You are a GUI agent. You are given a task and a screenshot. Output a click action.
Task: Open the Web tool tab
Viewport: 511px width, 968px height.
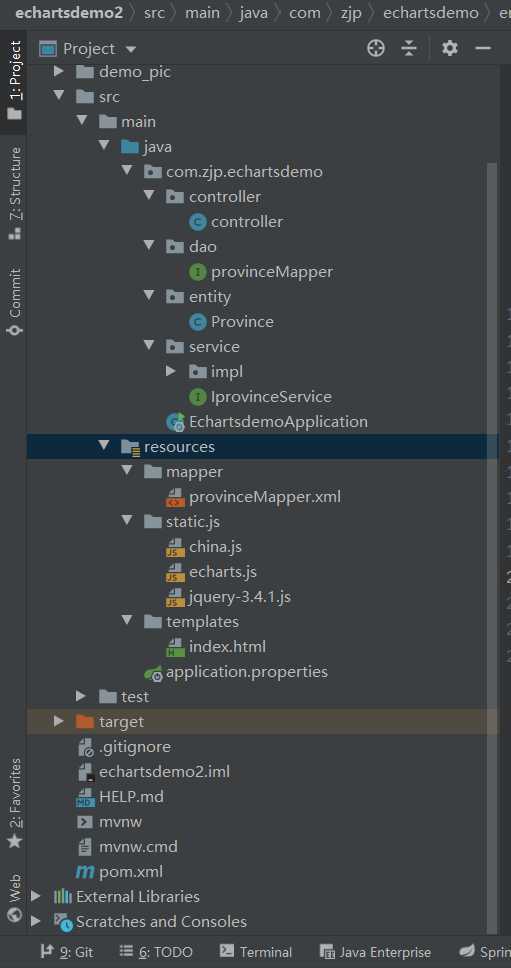click(x=14, y=897)
